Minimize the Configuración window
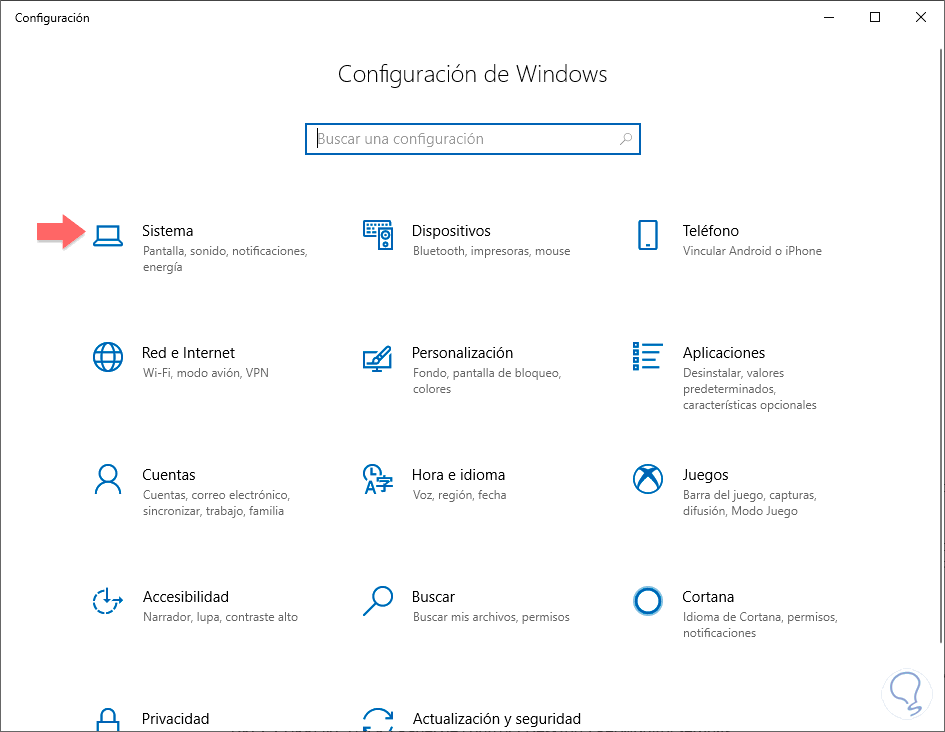 829,17
